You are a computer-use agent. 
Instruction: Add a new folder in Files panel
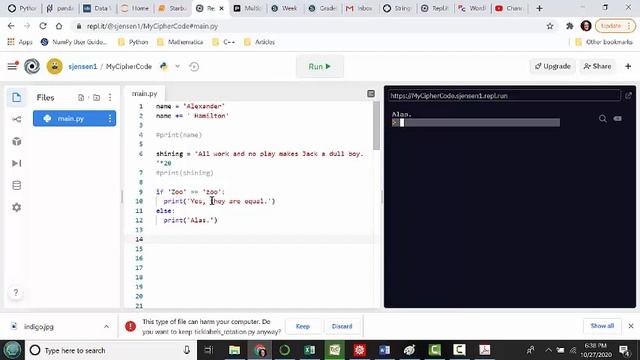(x=96, y=98)
